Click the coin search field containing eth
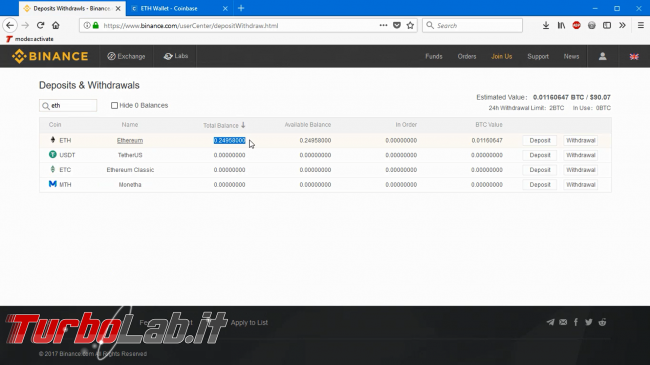 click(x=68, y=105)
